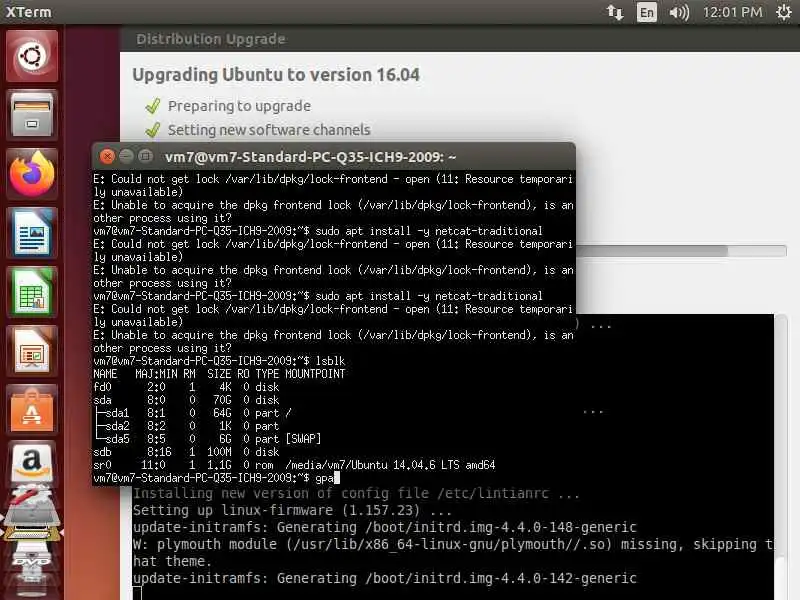Minimize the vm7 terminal window

coord(127,156)
